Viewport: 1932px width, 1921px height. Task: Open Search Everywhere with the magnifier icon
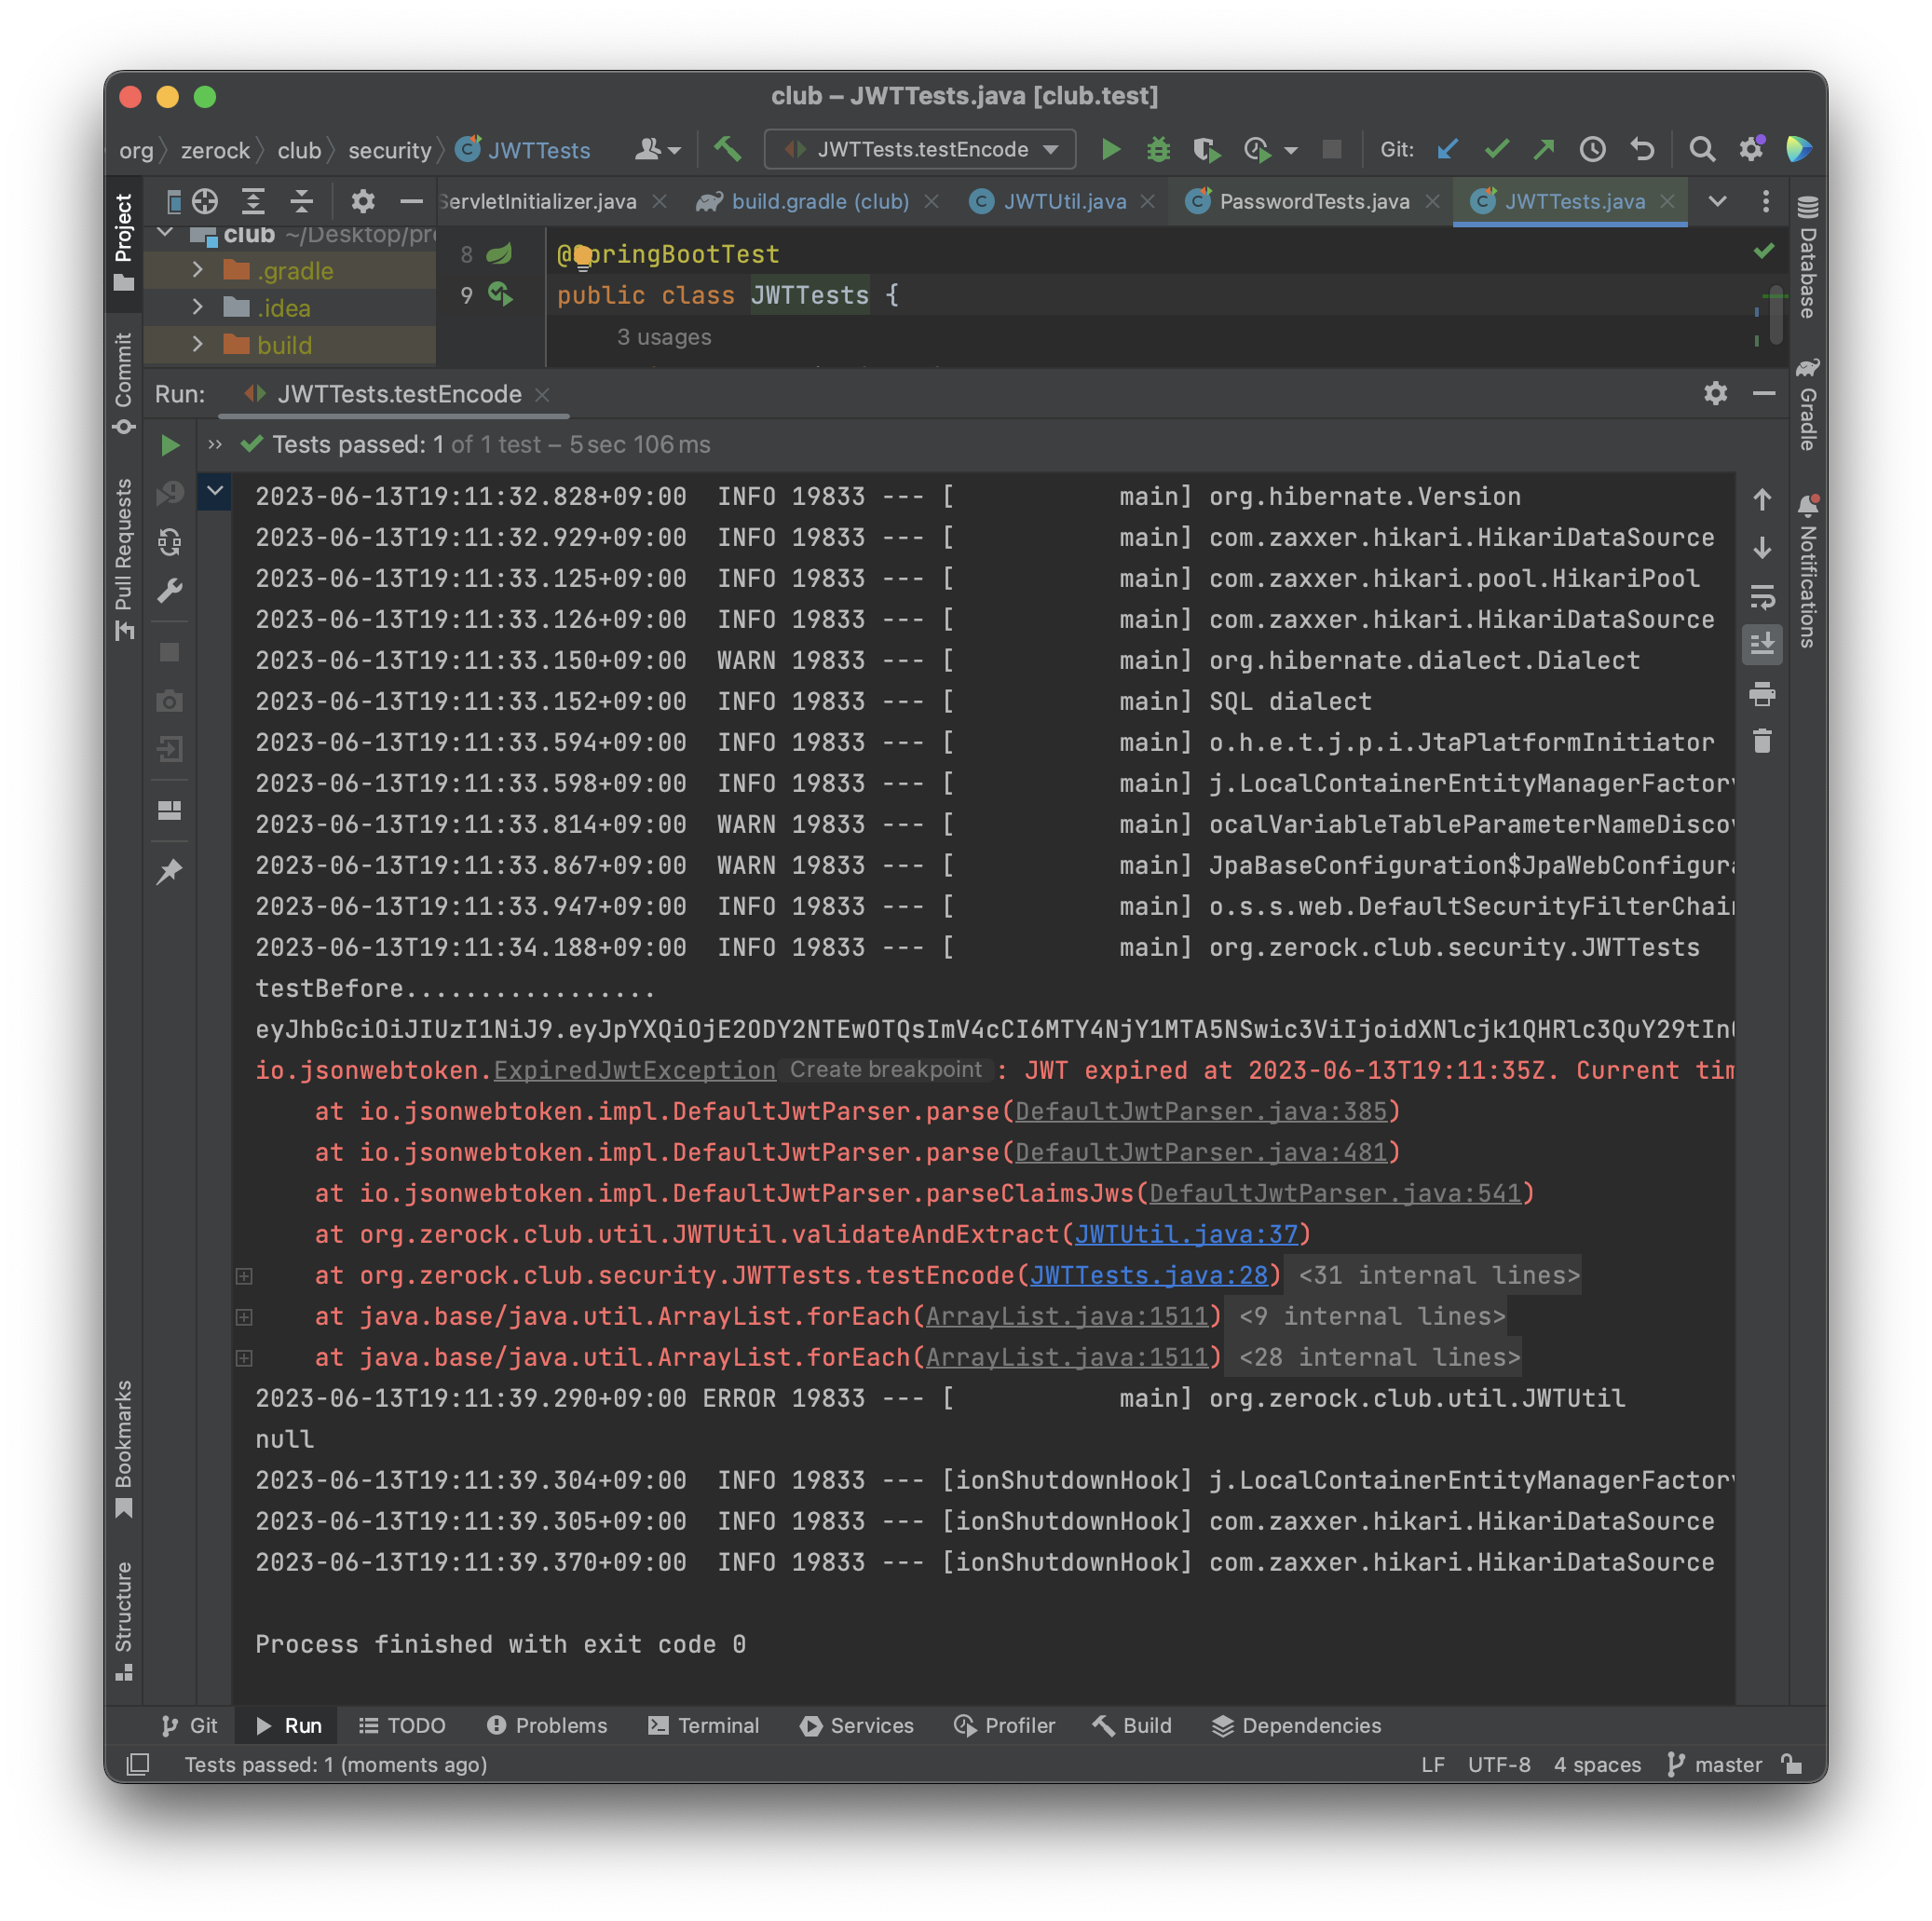(1702, 150)
